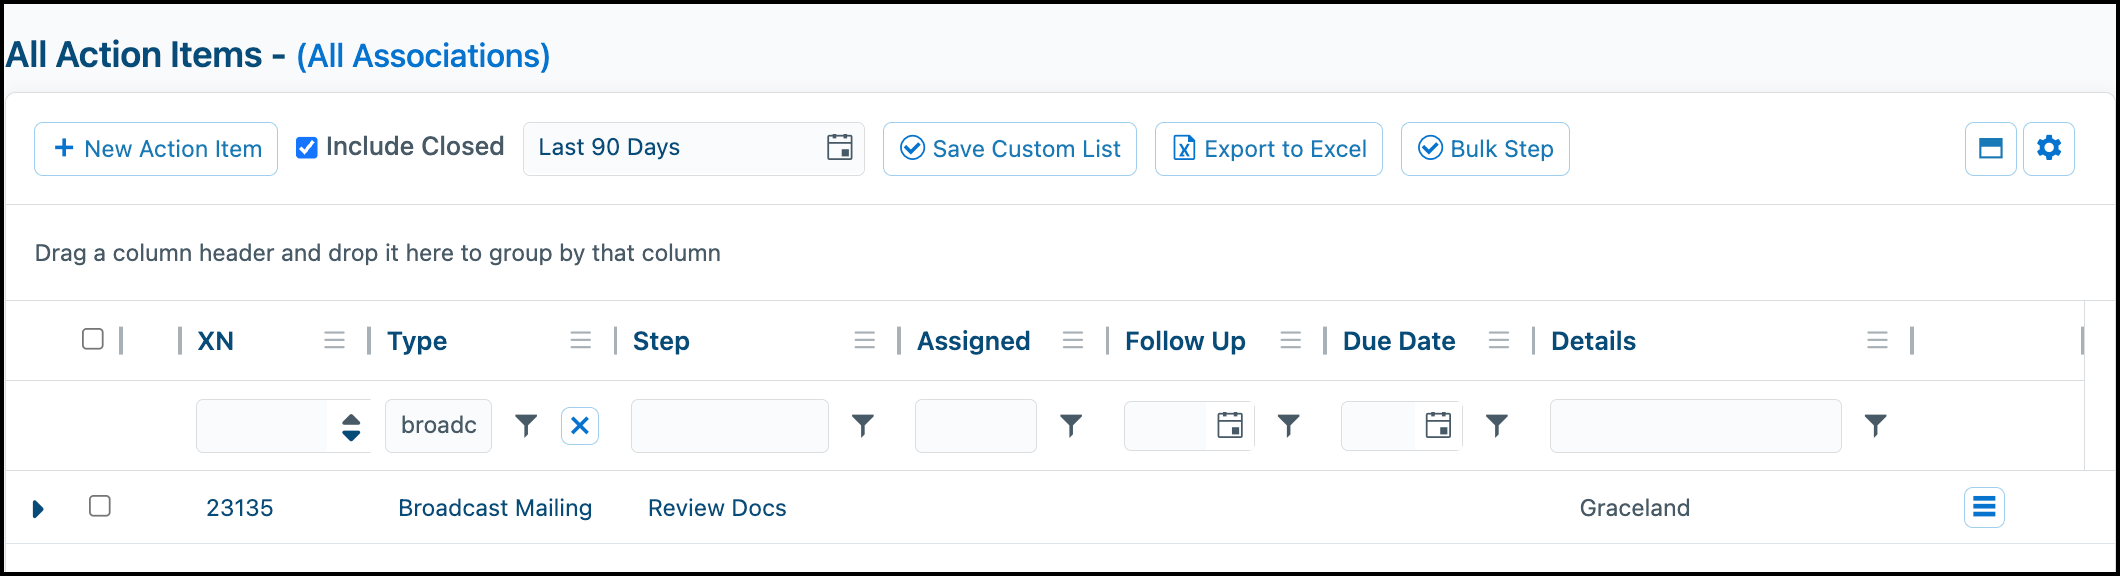Open the Last 90 Days date range dropdown
The image size is (2120, 576).
pos(694,148)
